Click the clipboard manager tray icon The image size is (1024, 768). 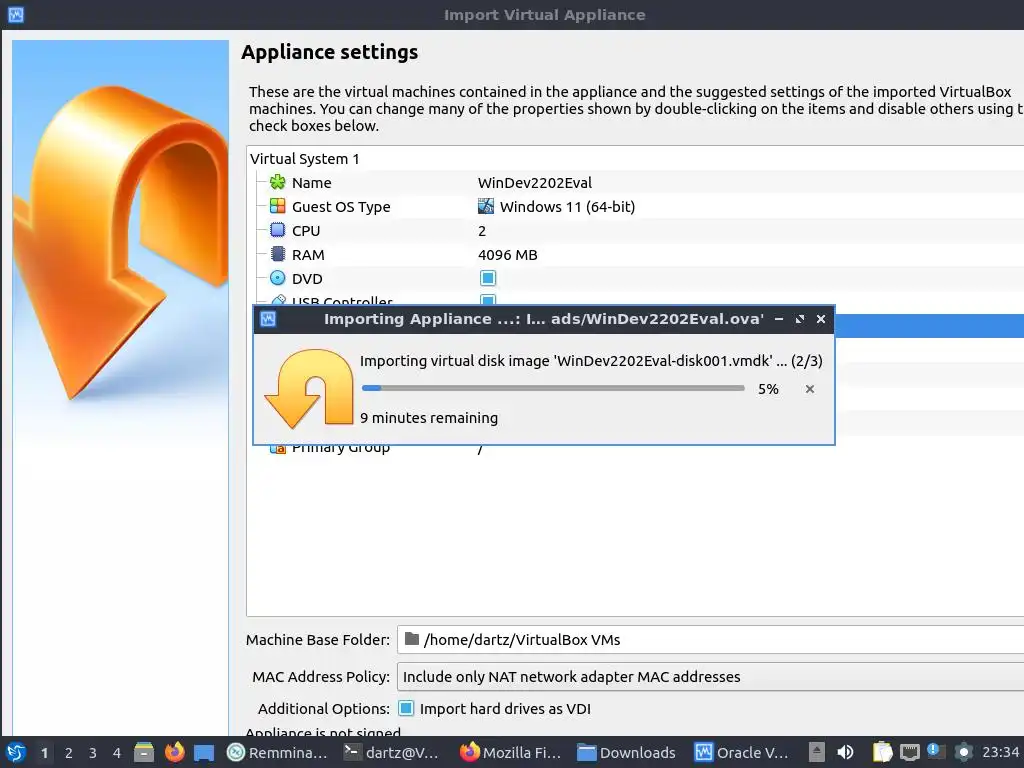point(882,752)
